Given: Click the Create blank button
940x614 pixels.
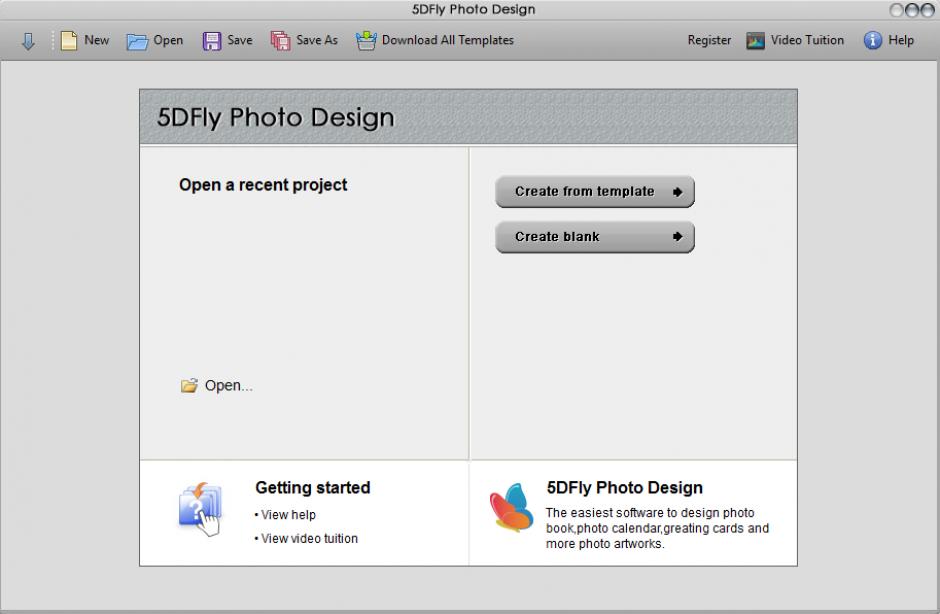Looking at the screenshot, I should click(x=595, y=237).
